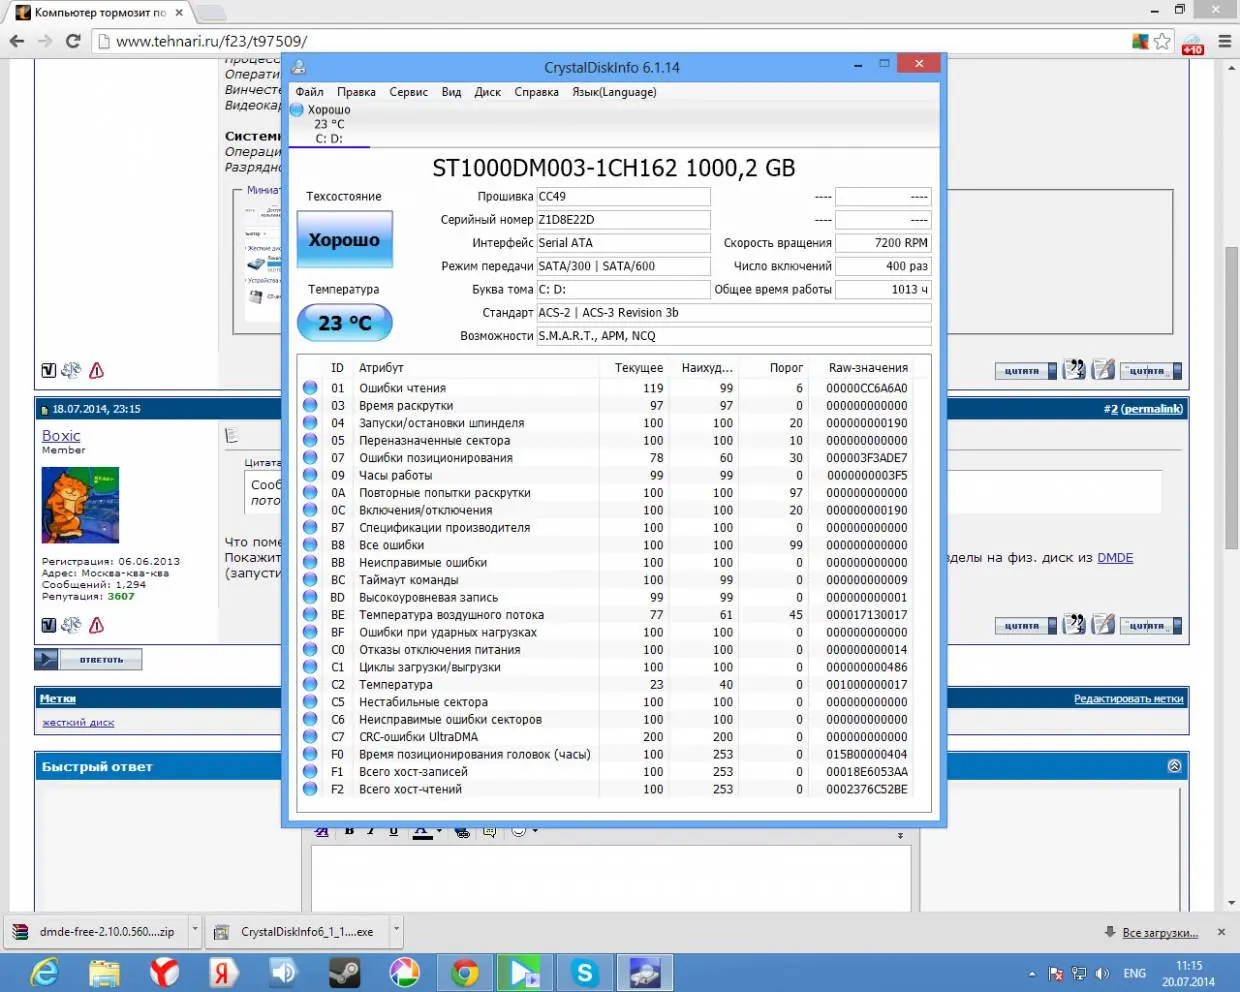
Task: Launch Yandex Browser from the taskbar
Action: point(164,972)
